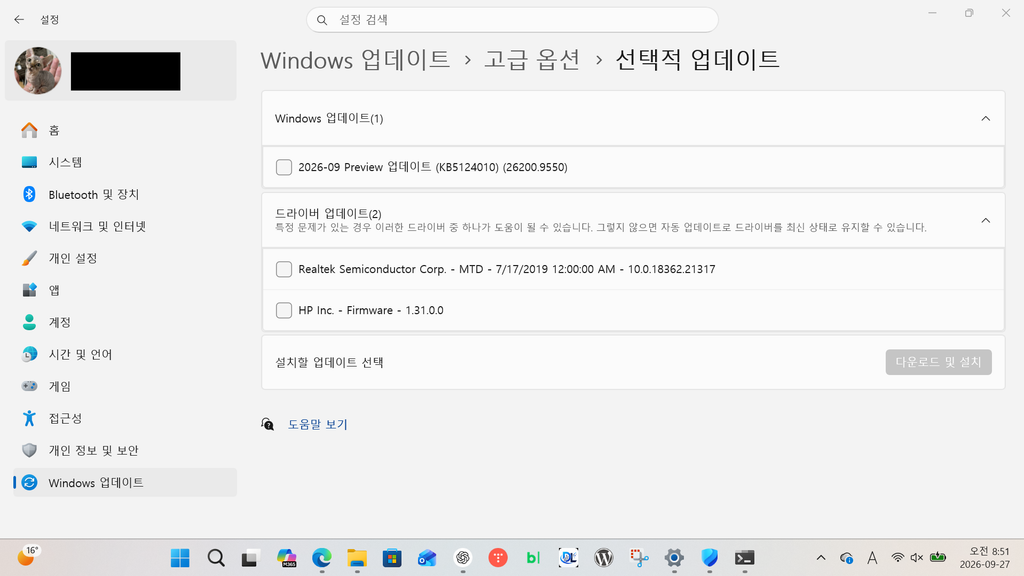
Task: Click the 계정 person icon
Action: [x=29, y=322]
